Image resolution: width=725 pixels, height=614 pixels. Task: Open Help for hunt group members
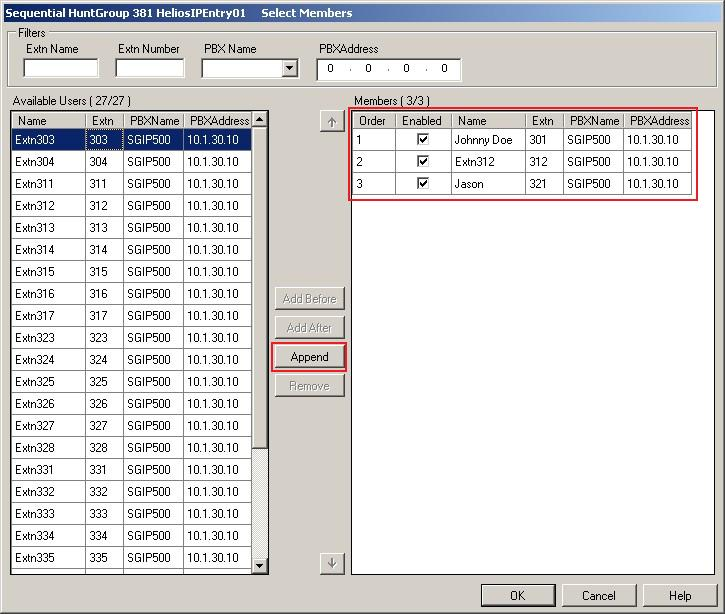click(x=680, y=596)
